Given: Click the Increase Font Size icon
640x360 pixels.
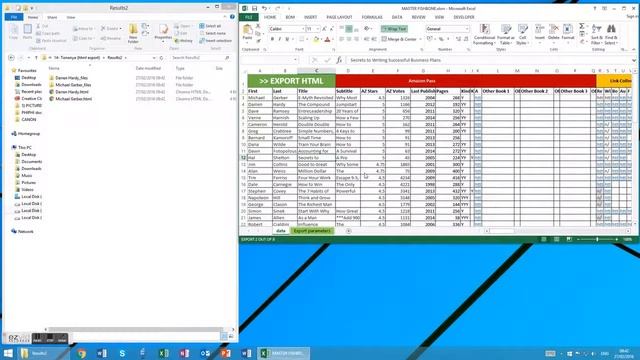Looking at the screenshot, I should pos(324,29).
